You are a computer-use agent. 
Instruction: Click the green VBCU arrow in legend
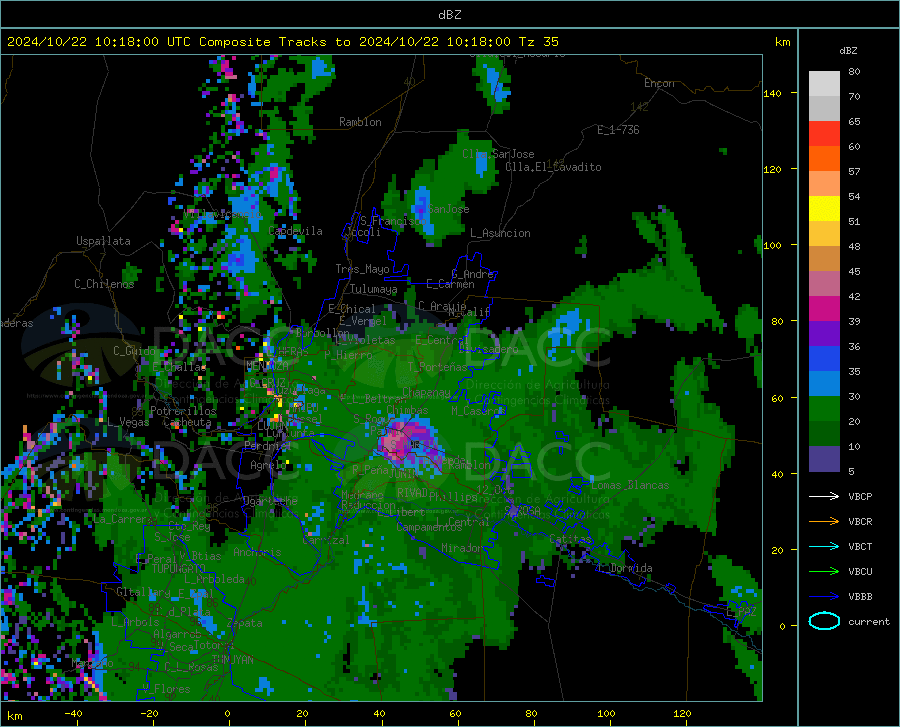(x=824, y=571)
